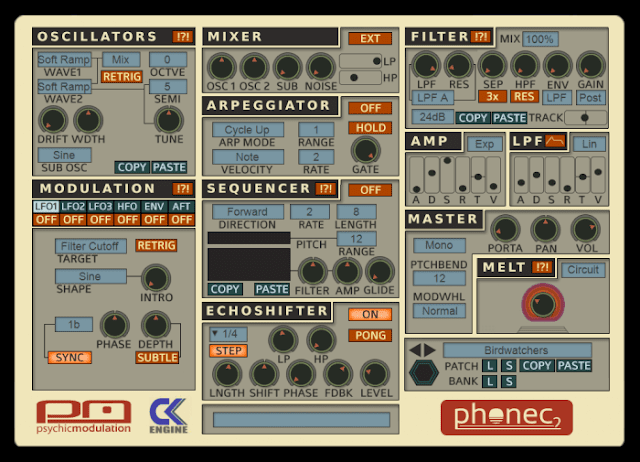This screenshot has width=640, height=462.
Task: Click the mixer LP slider
Action: tap(360, 61)
